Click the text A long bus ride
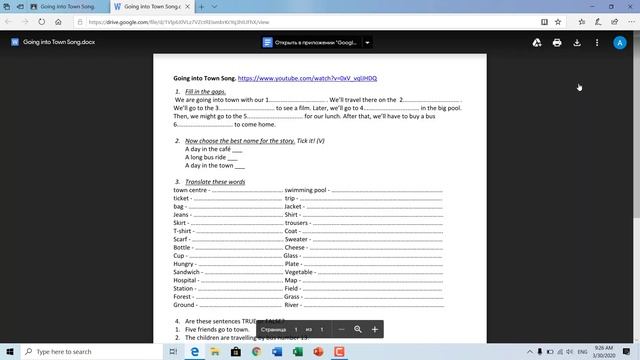This screenshot has height=360, width=640. (205, 157)
